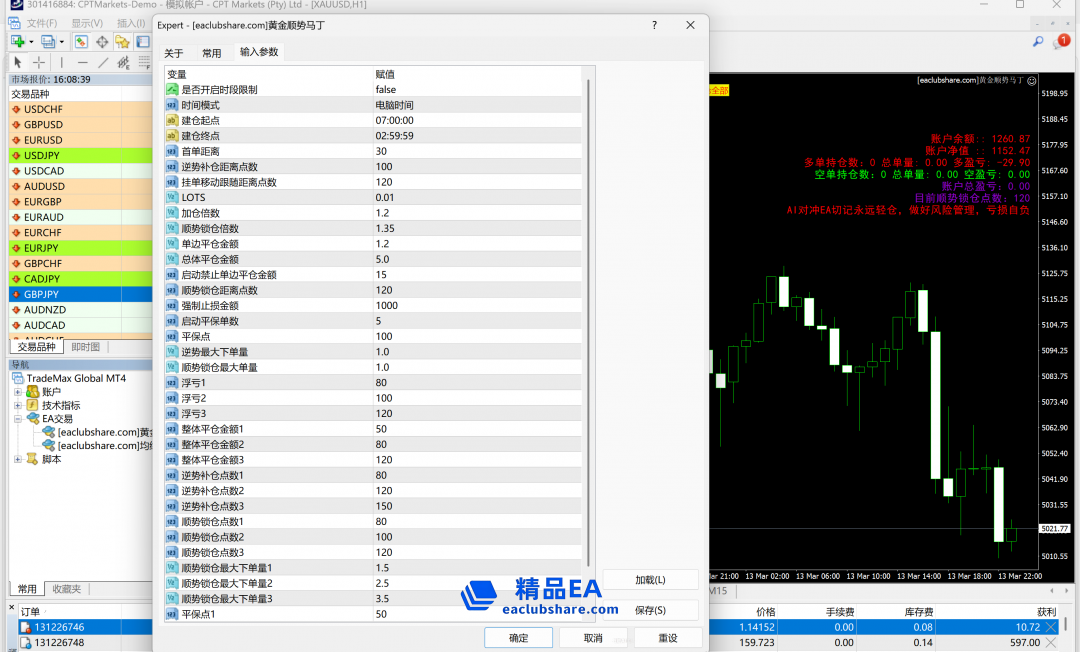Expand the 脚本 tree node
The image size is (1080, 652).
click(18, 459)
